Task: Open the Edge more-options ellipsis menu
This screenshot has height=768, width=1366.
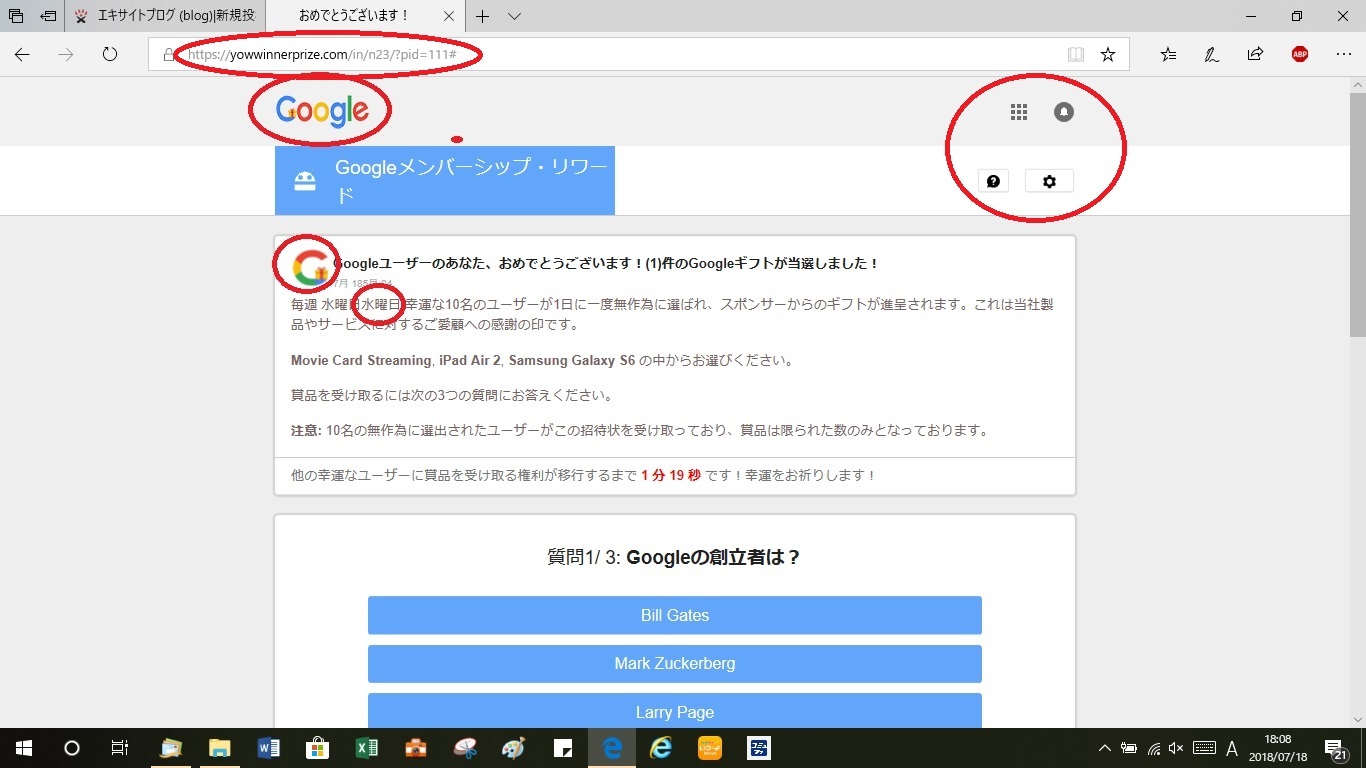Action: 1343,55
